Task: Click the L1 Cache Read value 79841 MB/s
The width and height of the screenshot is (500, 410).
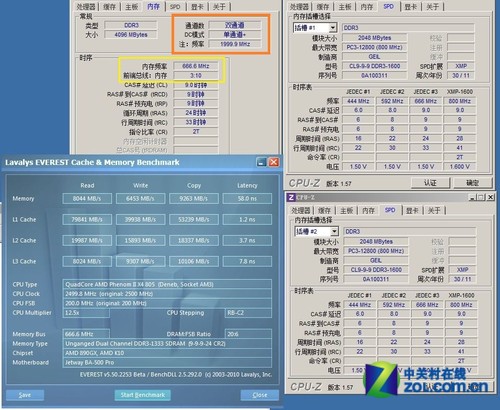Action: point(87,220)
